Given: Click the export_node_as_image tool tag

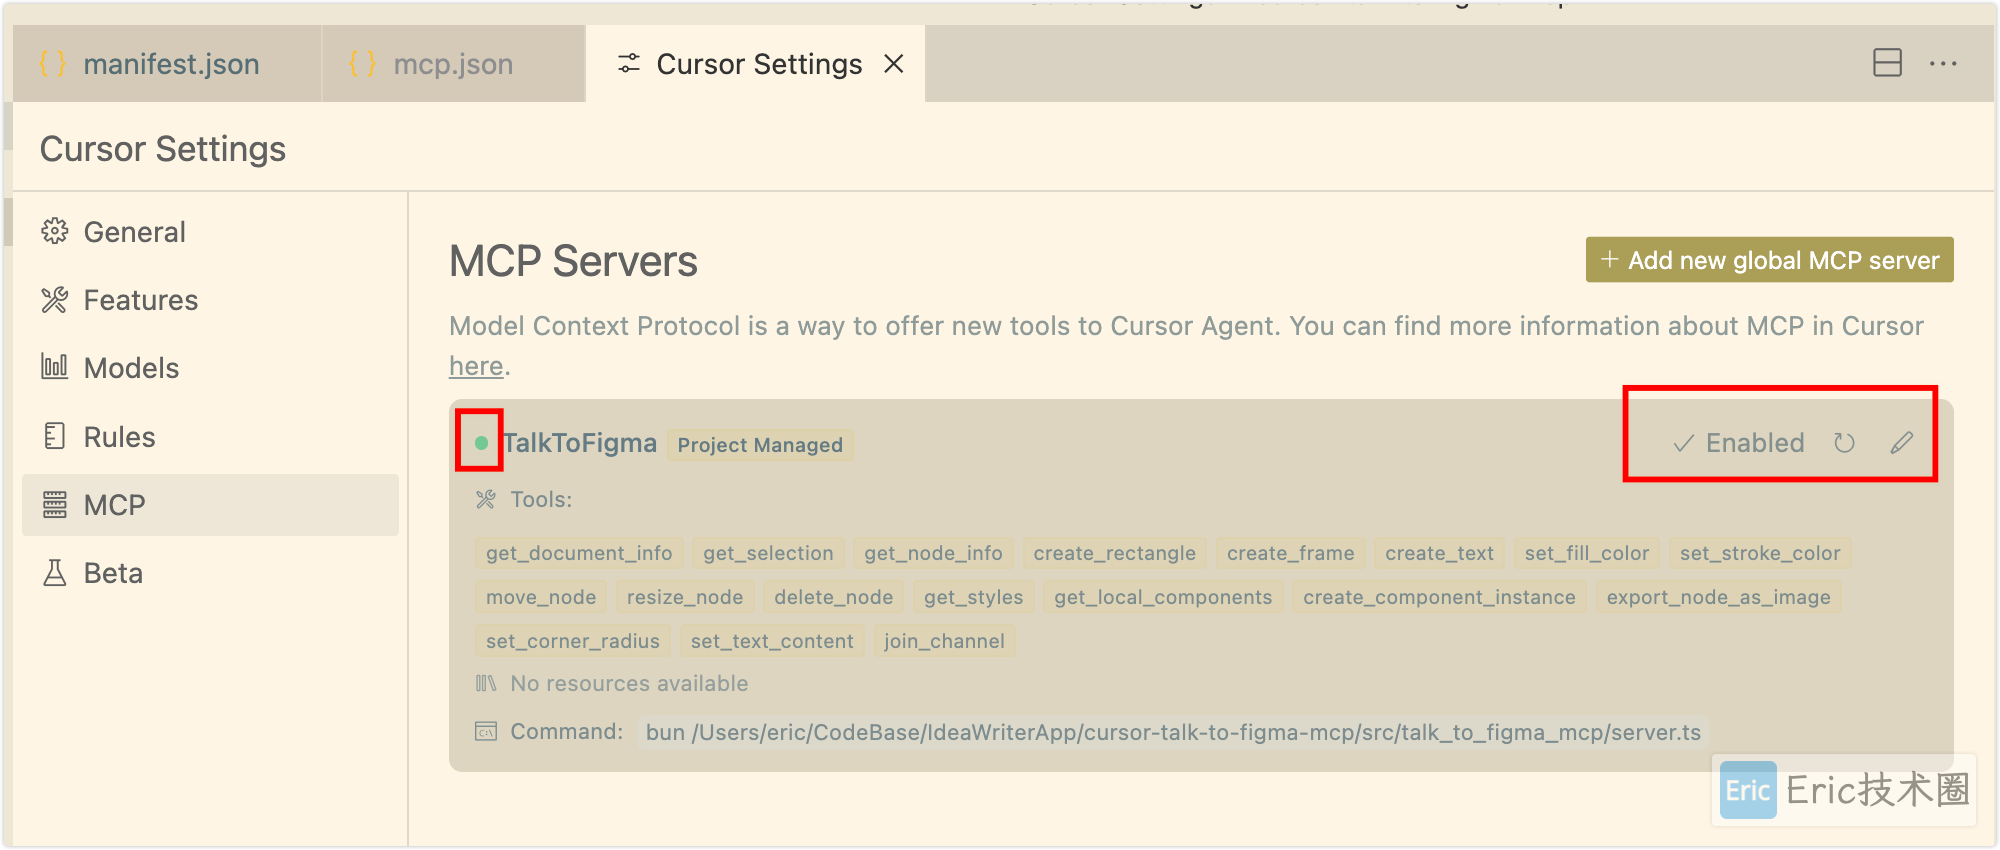Looking at the screenshot, I should pyautogui.click(x=1718, y=597).
